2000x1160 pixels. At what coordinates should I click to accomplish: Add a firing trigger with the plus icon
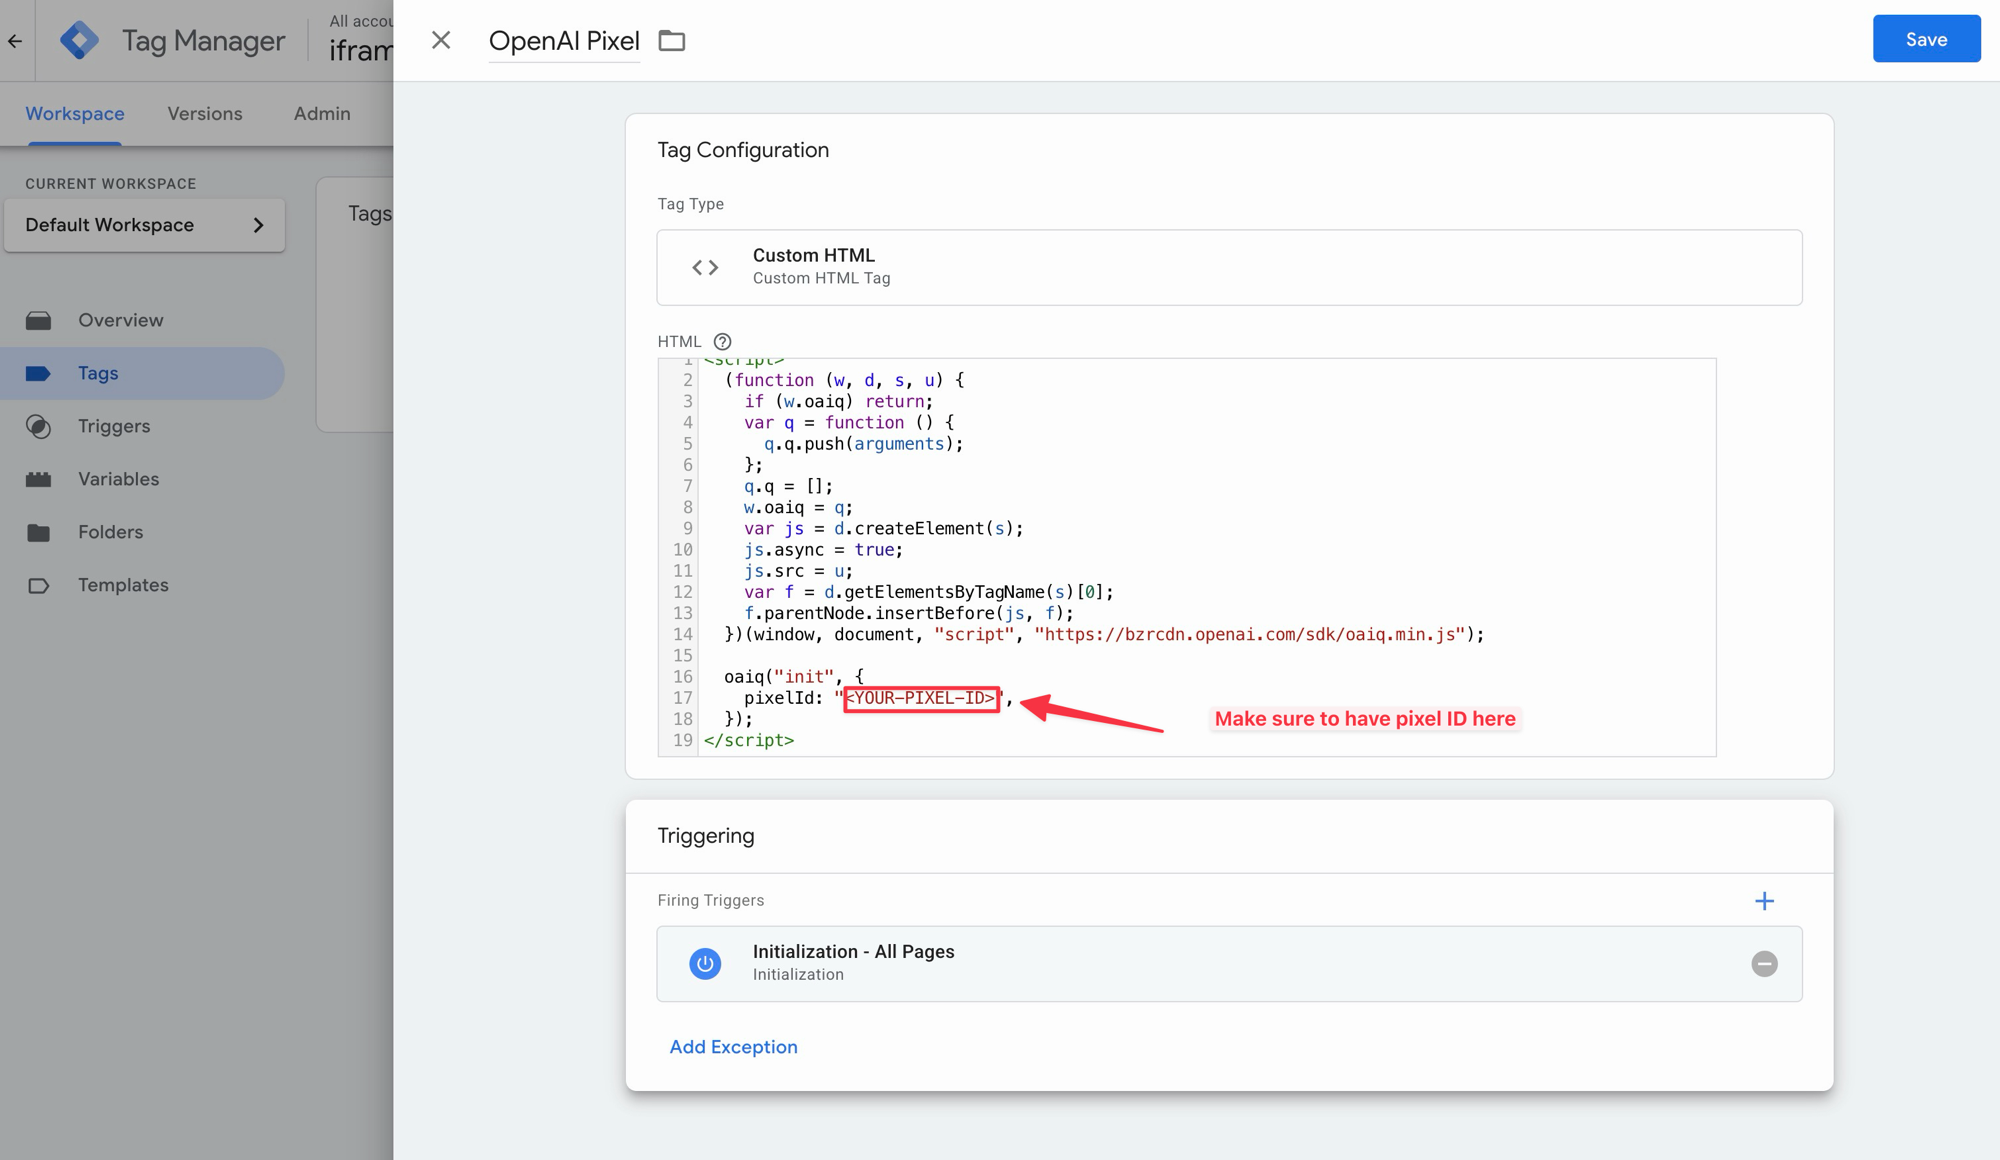point(1764,901)
